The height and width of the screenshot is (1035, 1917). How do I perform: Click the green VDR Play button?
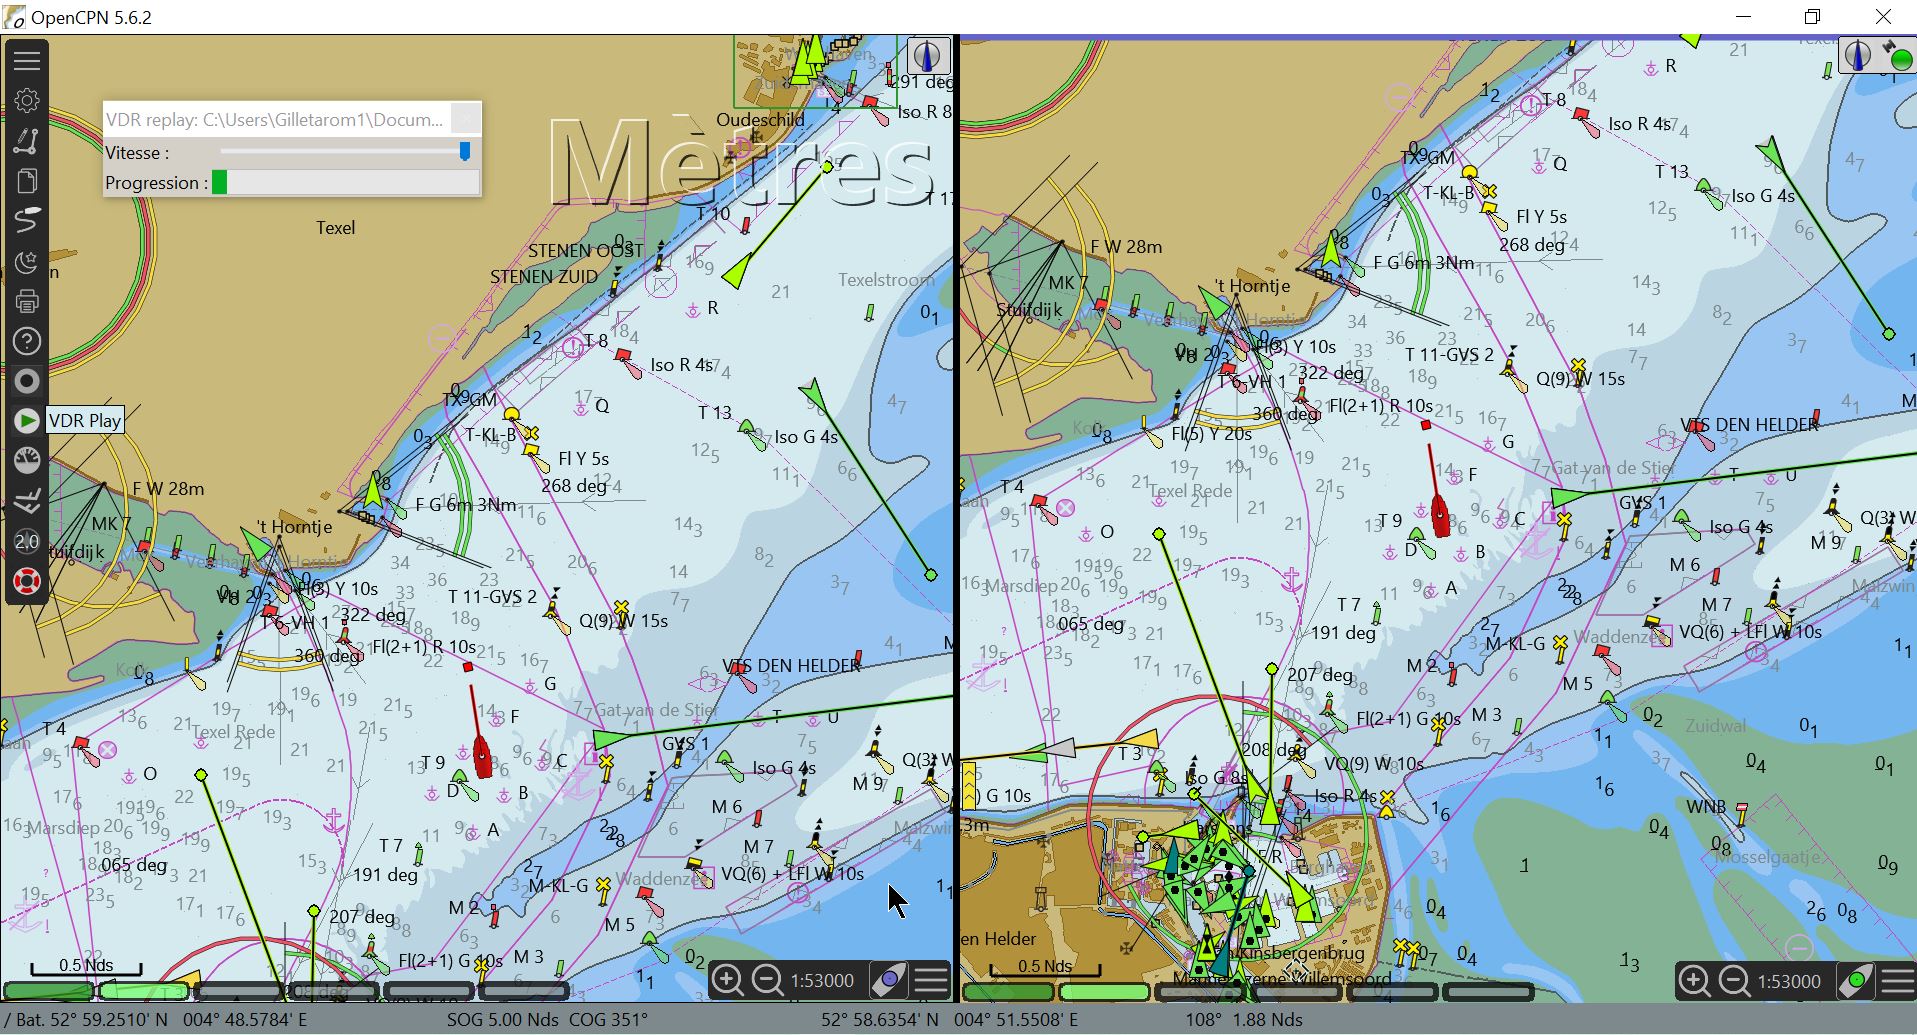pos(27,421)
